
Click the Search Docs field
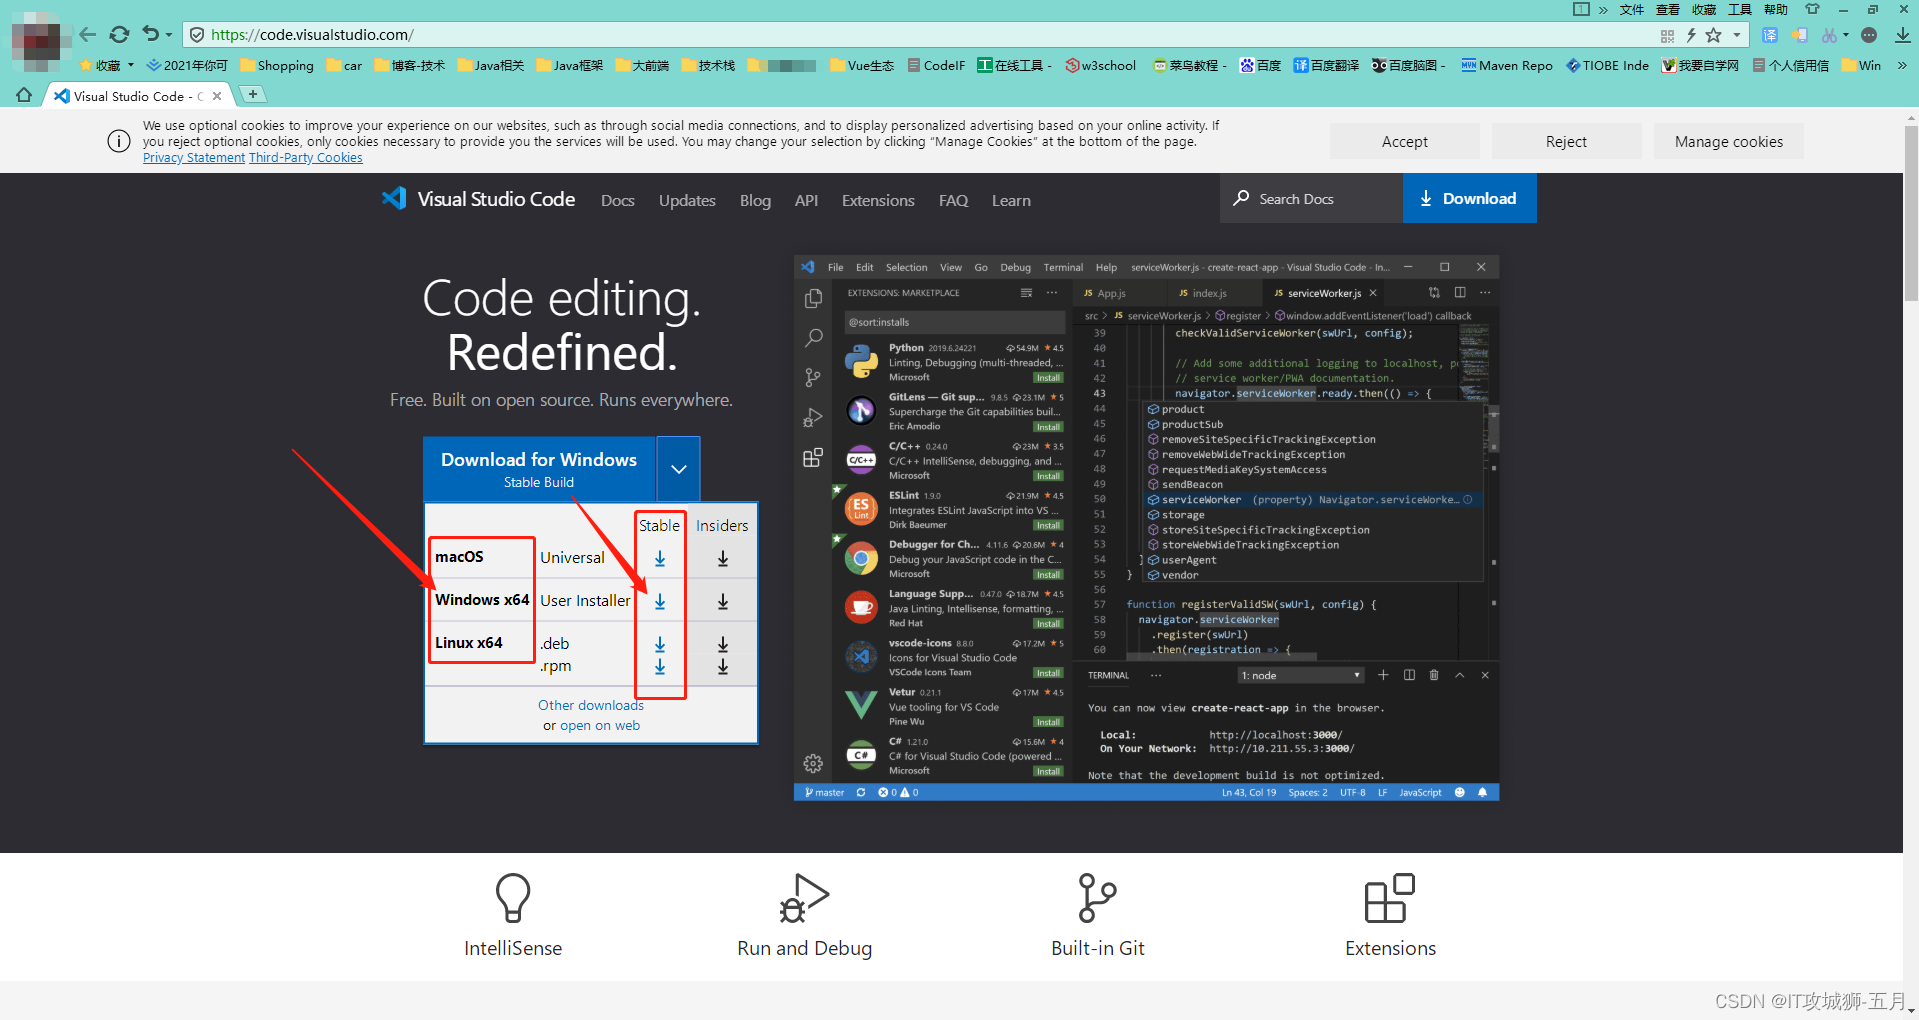[x=1311, y=199]
